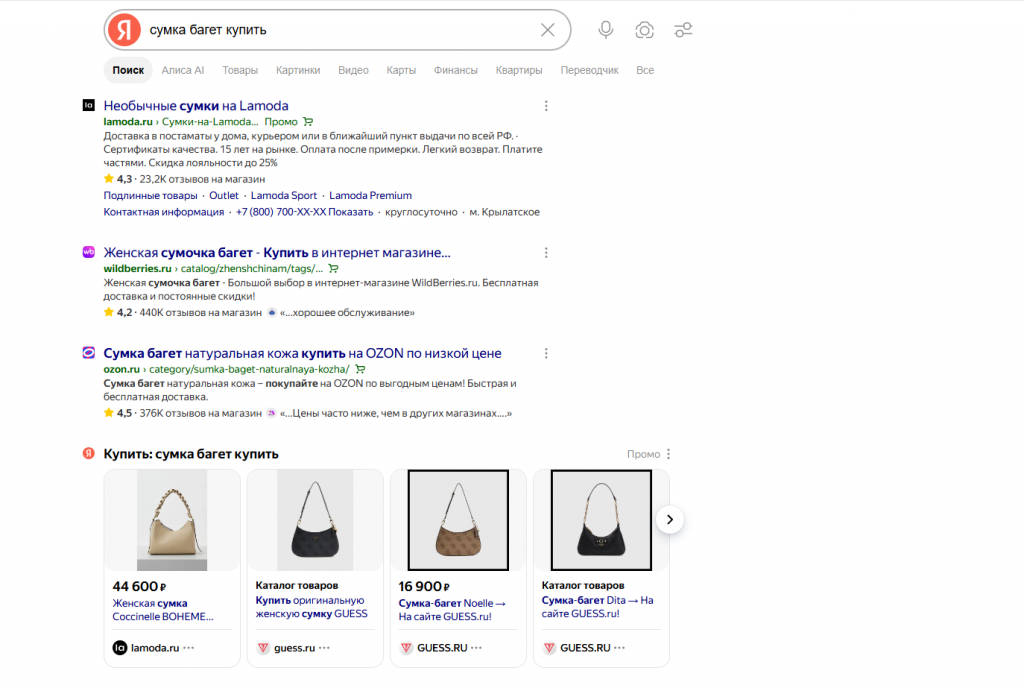Open Lamoda Premium sitelink

click(370, 195)
